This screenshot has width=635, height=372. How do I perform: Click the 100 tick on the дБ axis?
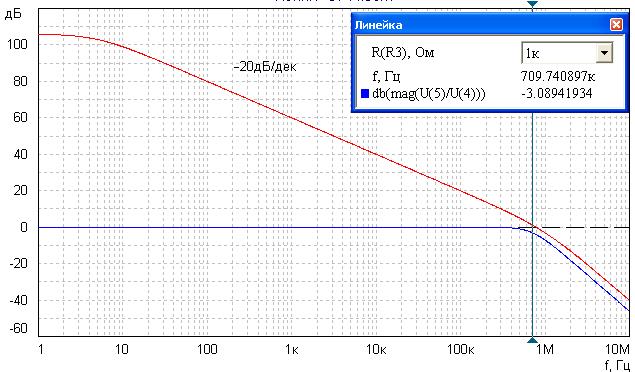click(17, 44)
